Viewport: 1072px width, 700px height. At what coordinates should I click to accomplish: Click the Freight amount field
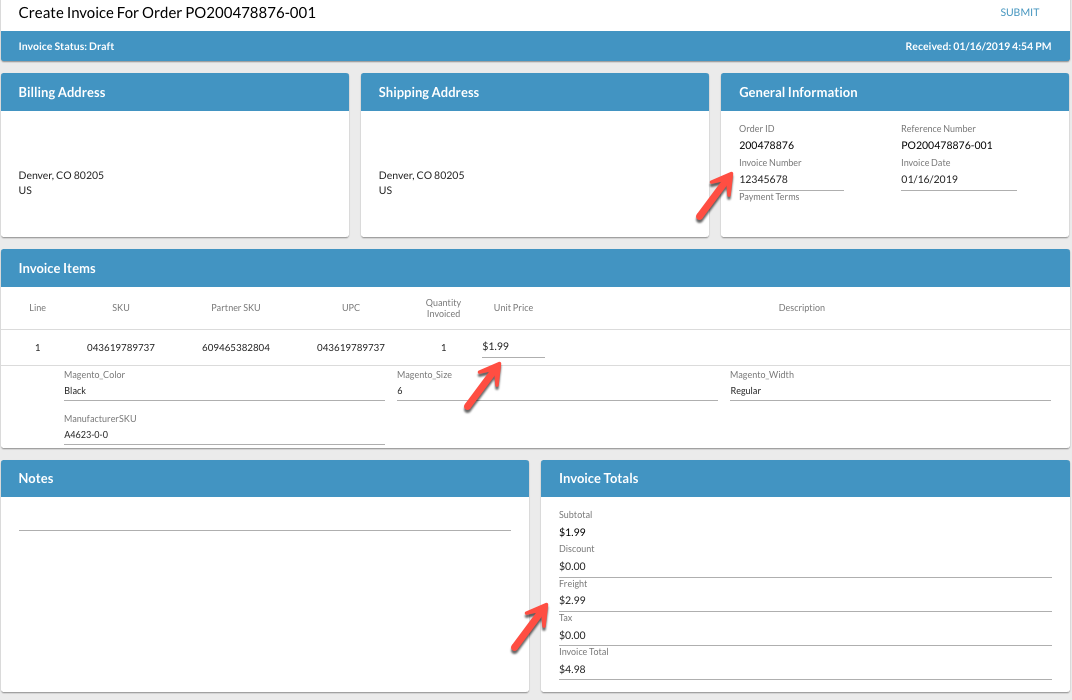click(x=804, y=601)
